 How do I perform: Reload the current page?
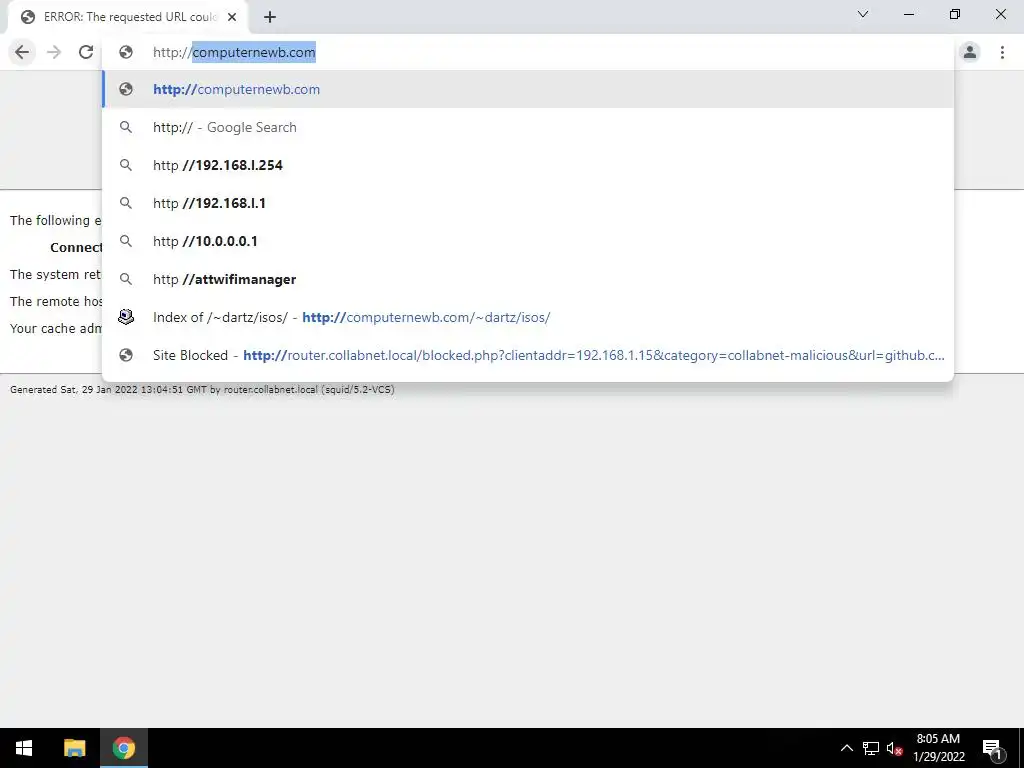(x=86, y=52)
